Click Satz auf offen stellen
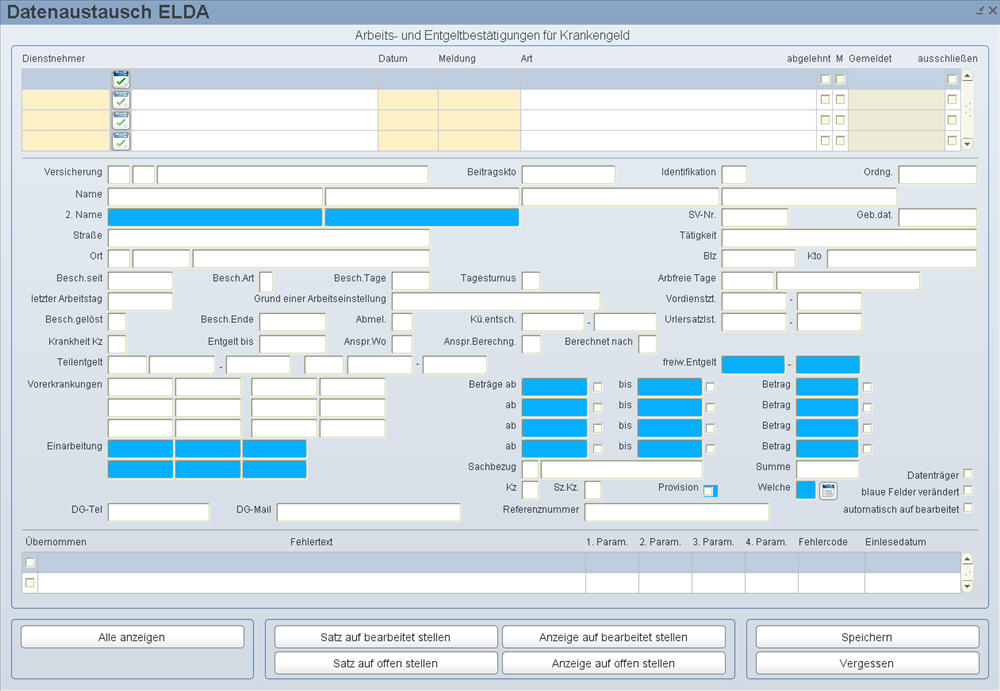The height and width of the screenshot is (691, 1000). tap(386, 663)
